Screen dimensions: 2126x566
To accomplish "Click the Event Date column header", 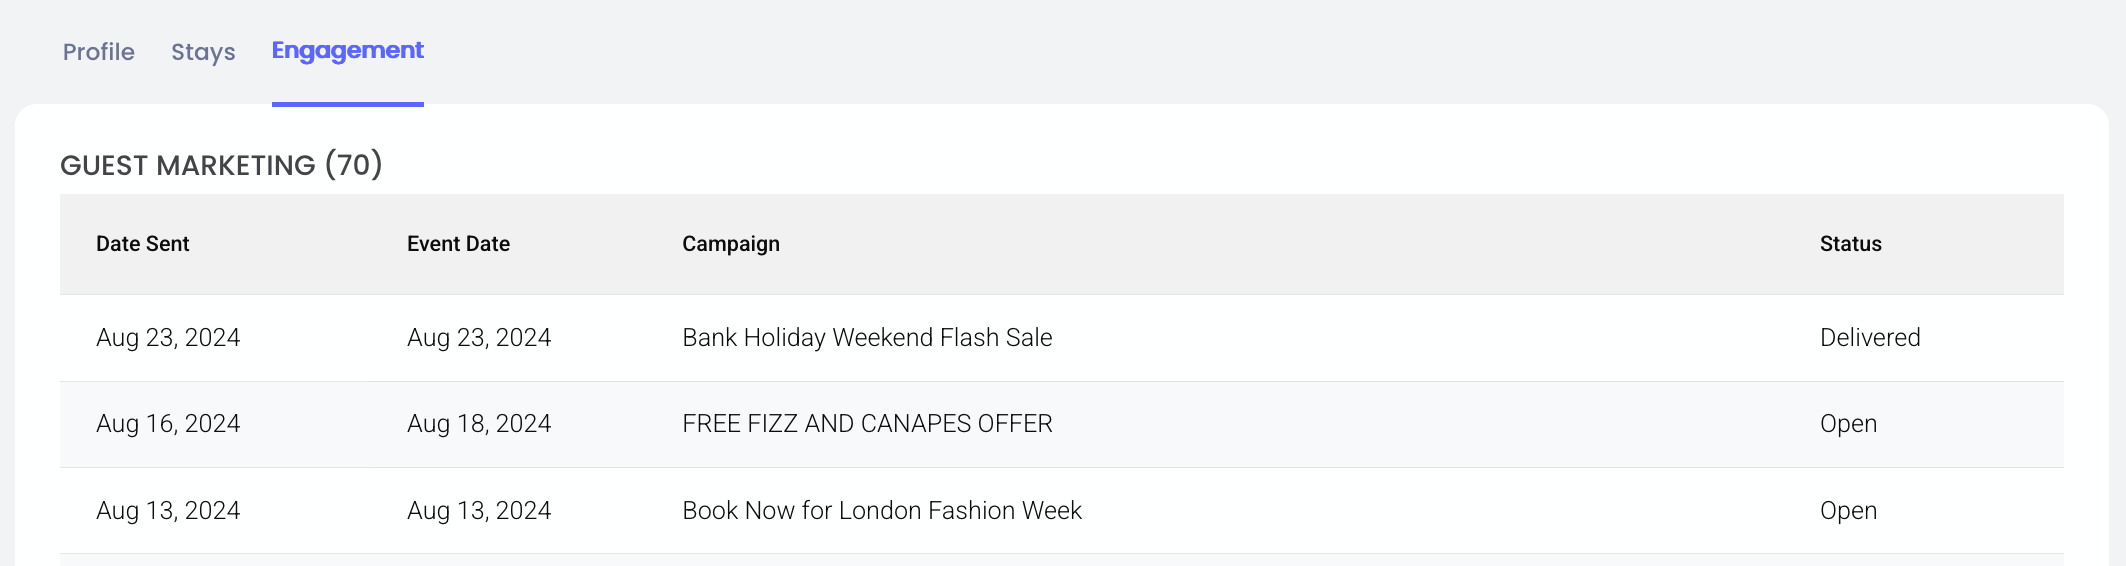I will pos(458,244).
